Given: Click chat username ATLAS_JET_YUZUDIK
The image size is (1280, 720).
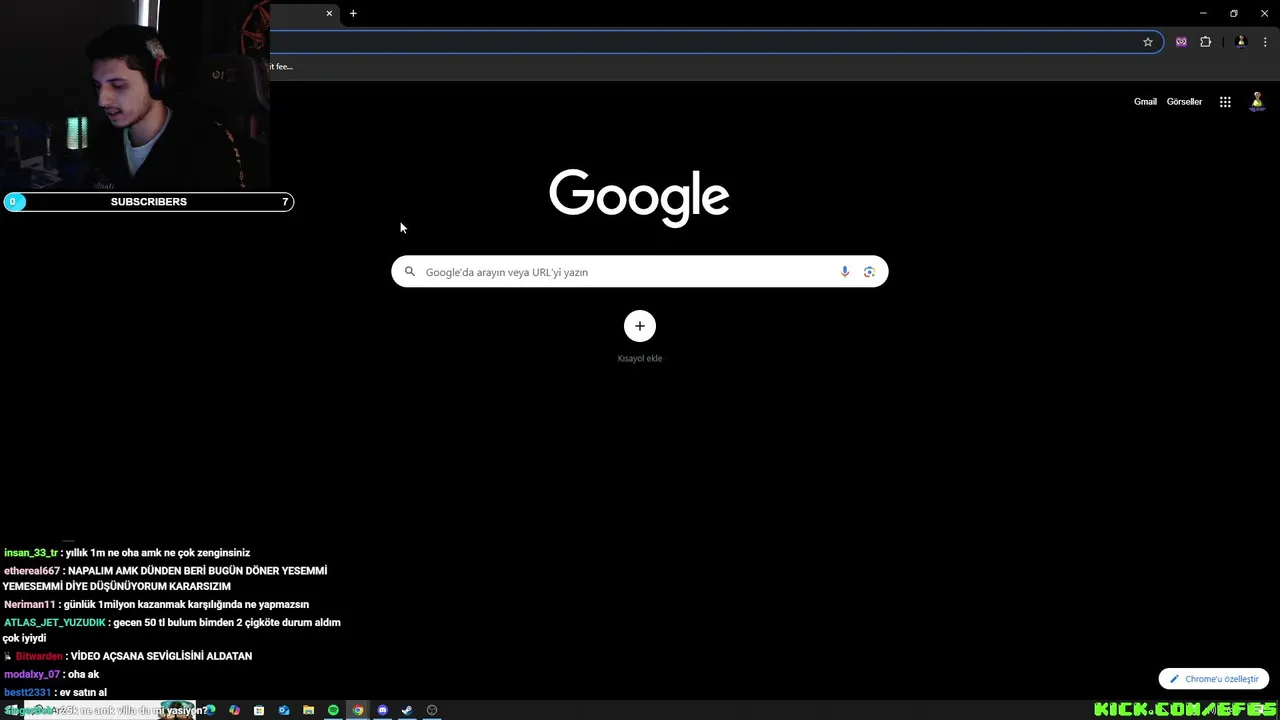Looking at the screenshot, I should click(55, 623).
